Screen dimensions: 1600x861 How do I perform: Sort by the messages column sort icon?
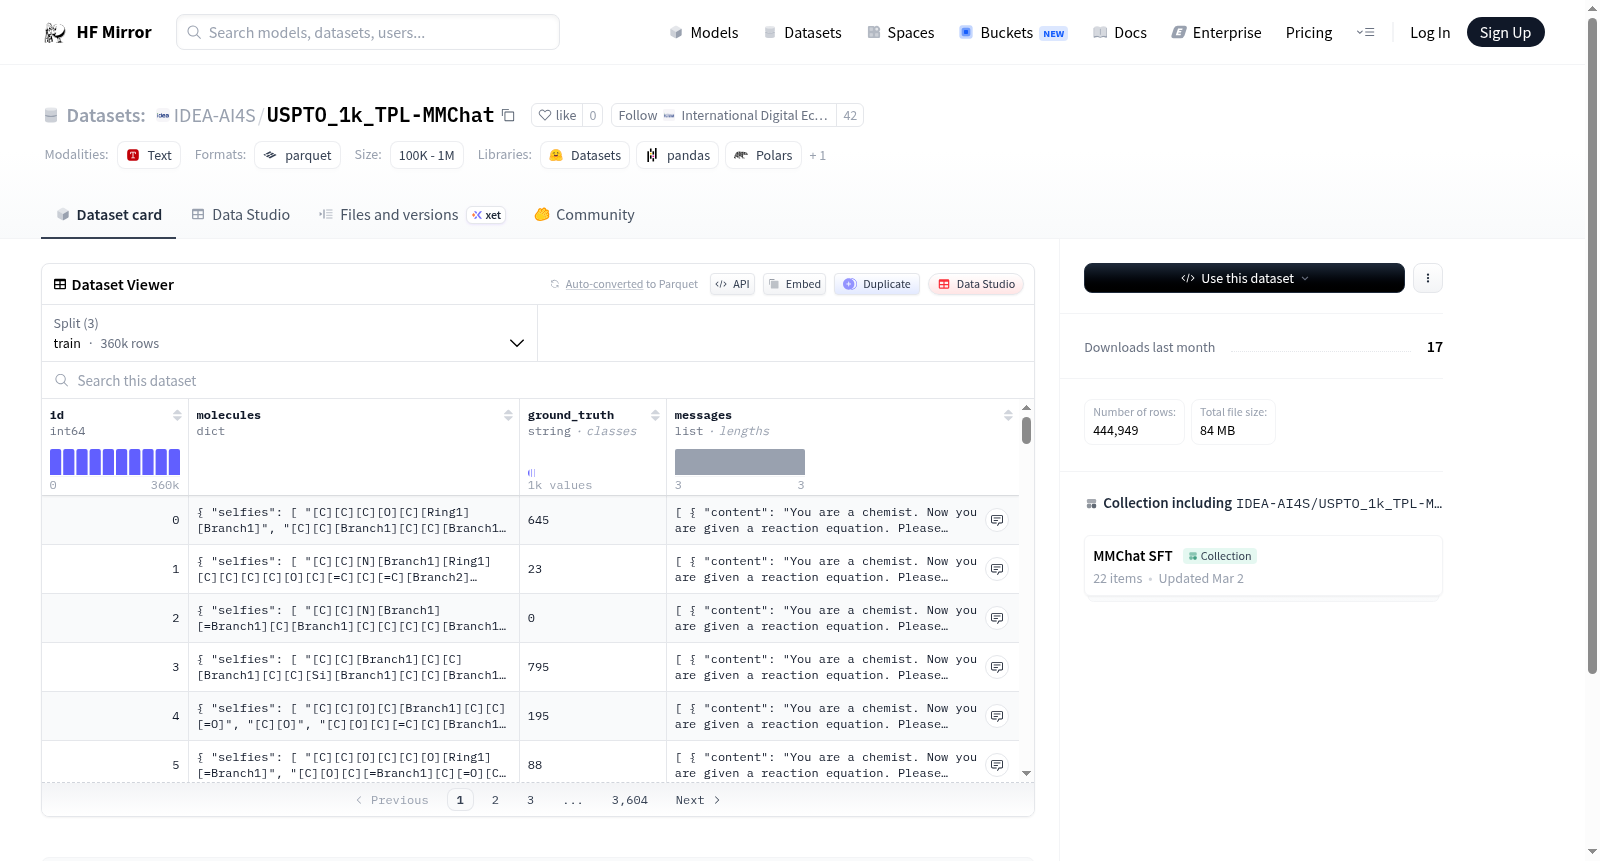point(1008,415)
